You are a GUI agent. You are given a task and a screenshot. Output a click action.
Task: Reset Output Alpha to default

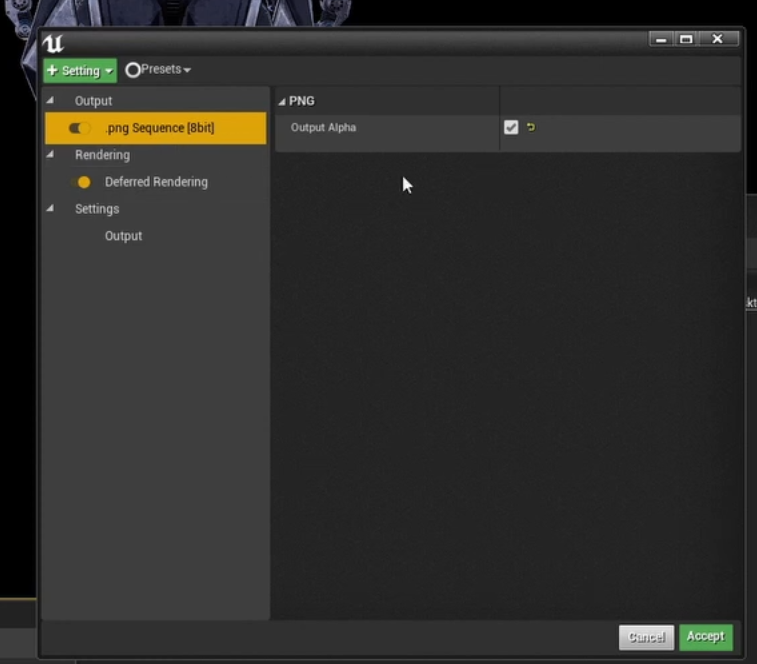[x=531, y=127]
